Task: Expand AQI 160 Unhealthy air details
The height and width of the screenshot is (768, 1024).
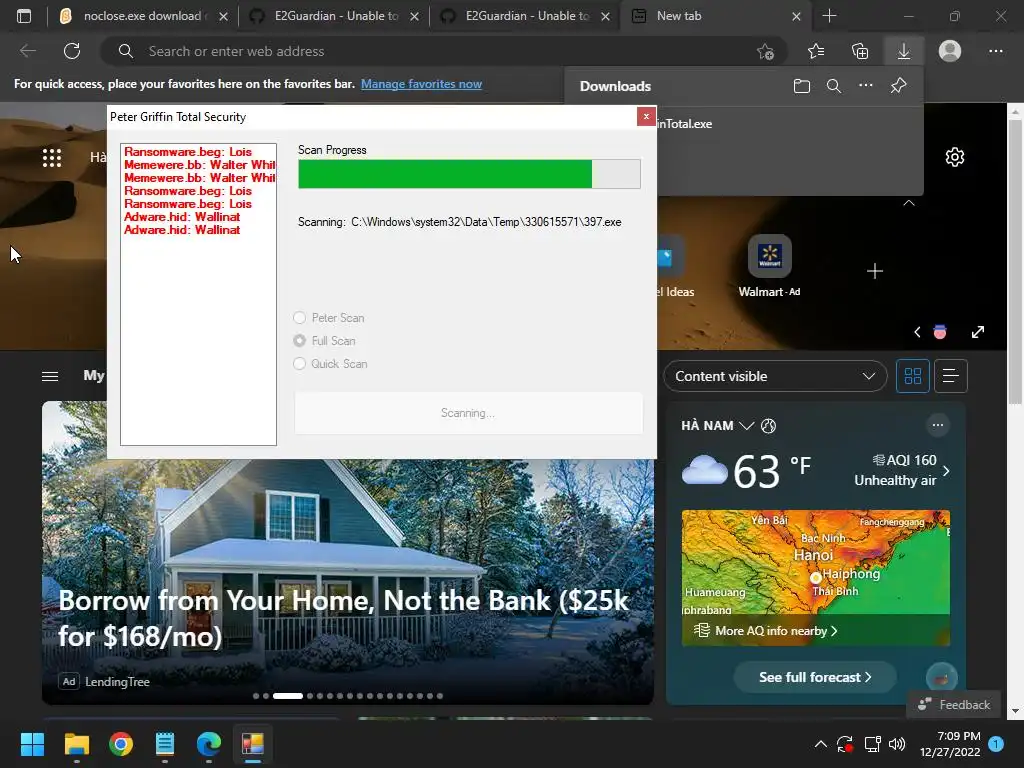Action: (903, 470)
